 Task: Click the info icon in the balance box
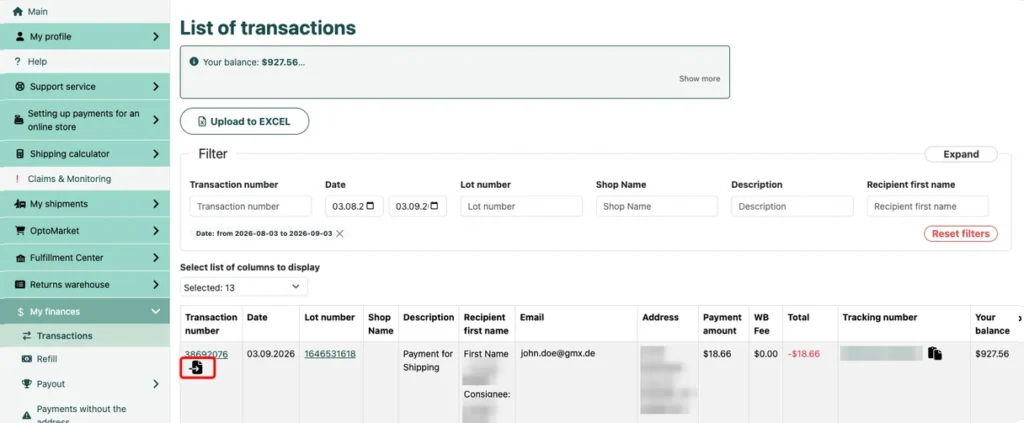click(194, 61)
